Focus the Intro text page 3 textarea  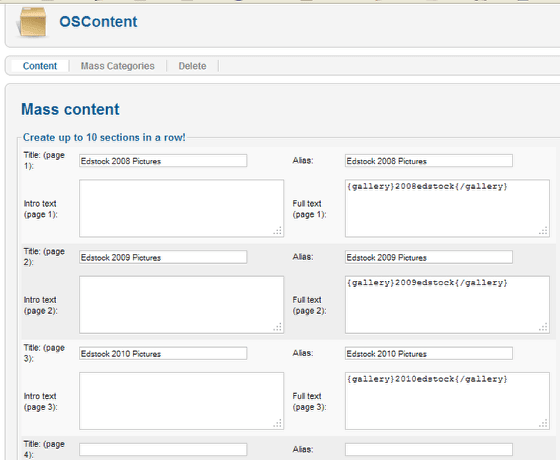[x=181, y=401]
